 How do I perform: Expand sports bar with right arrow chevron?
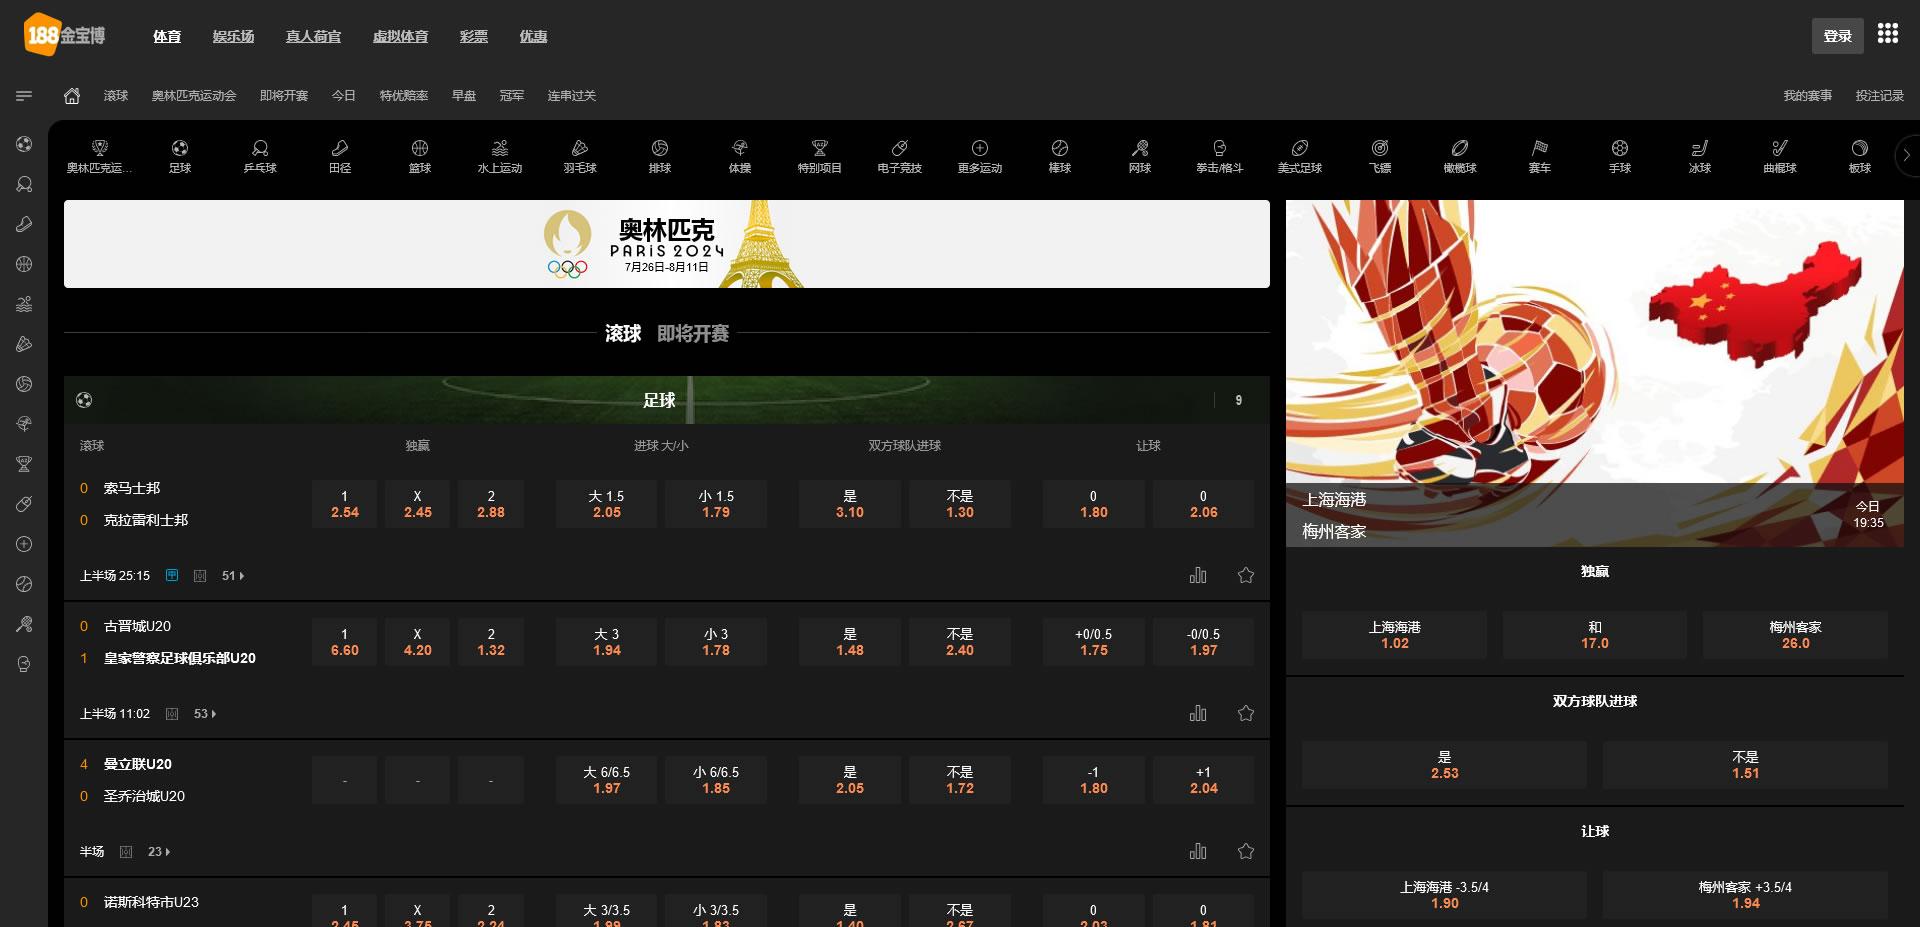(1907, 155)
